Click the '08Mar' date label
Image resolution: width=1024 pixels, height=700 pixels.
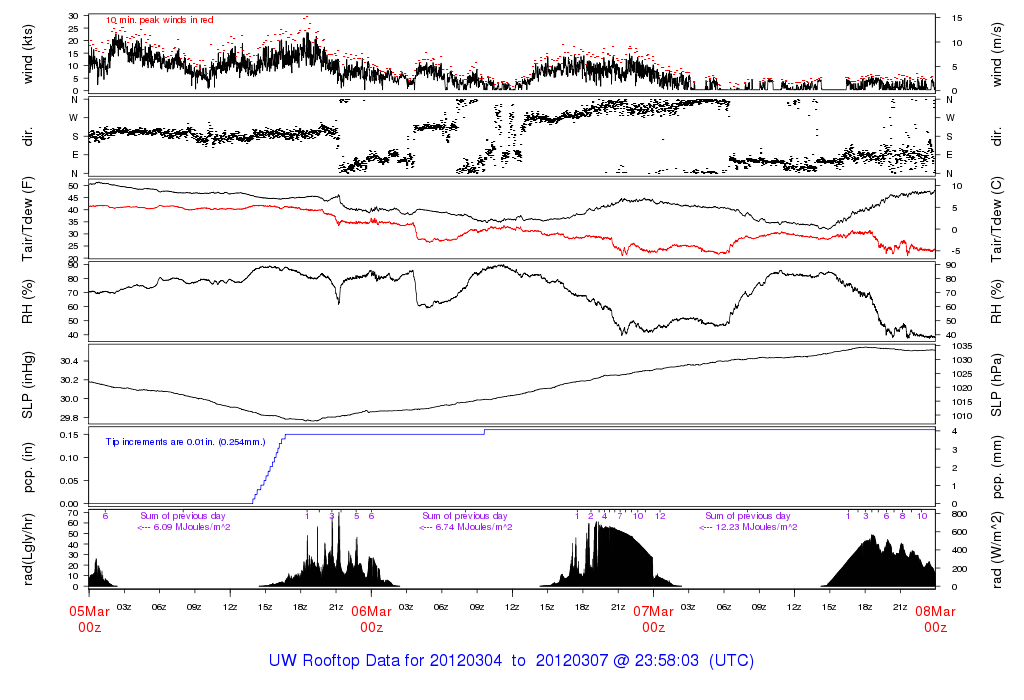point(935,612)
